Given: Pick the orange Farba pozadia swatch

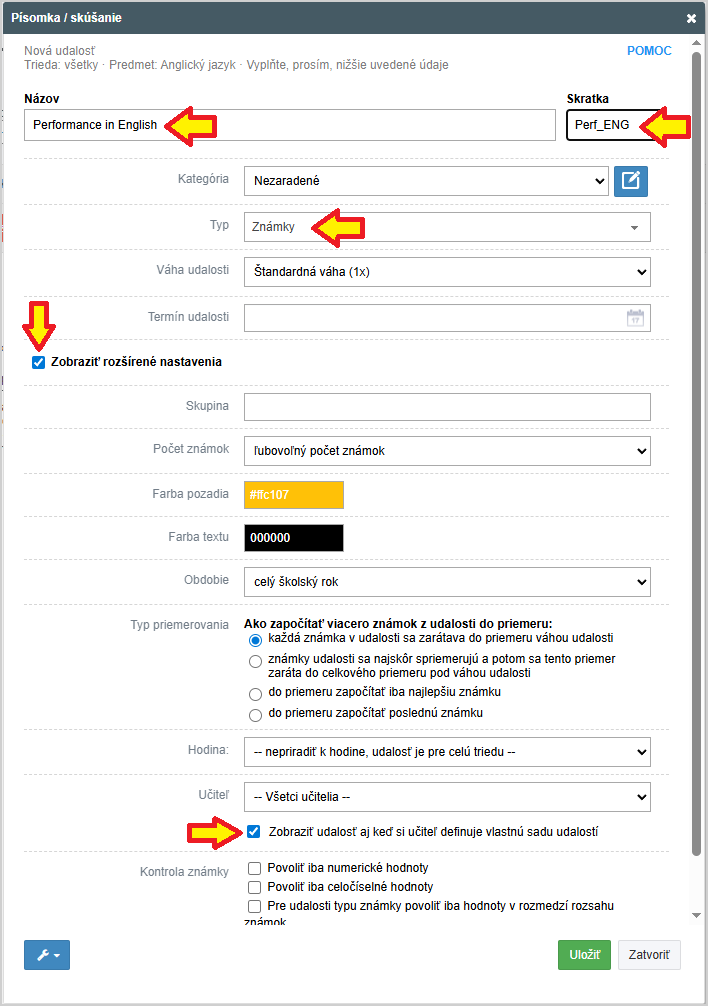Looking at the screenshot, I should tap(294, 495).
